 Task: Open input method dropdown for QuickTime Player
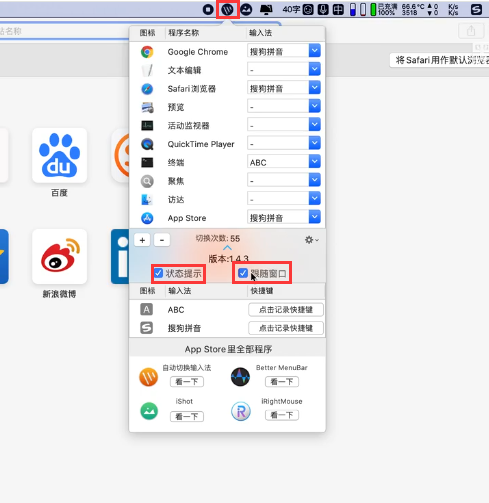point(314,143)
